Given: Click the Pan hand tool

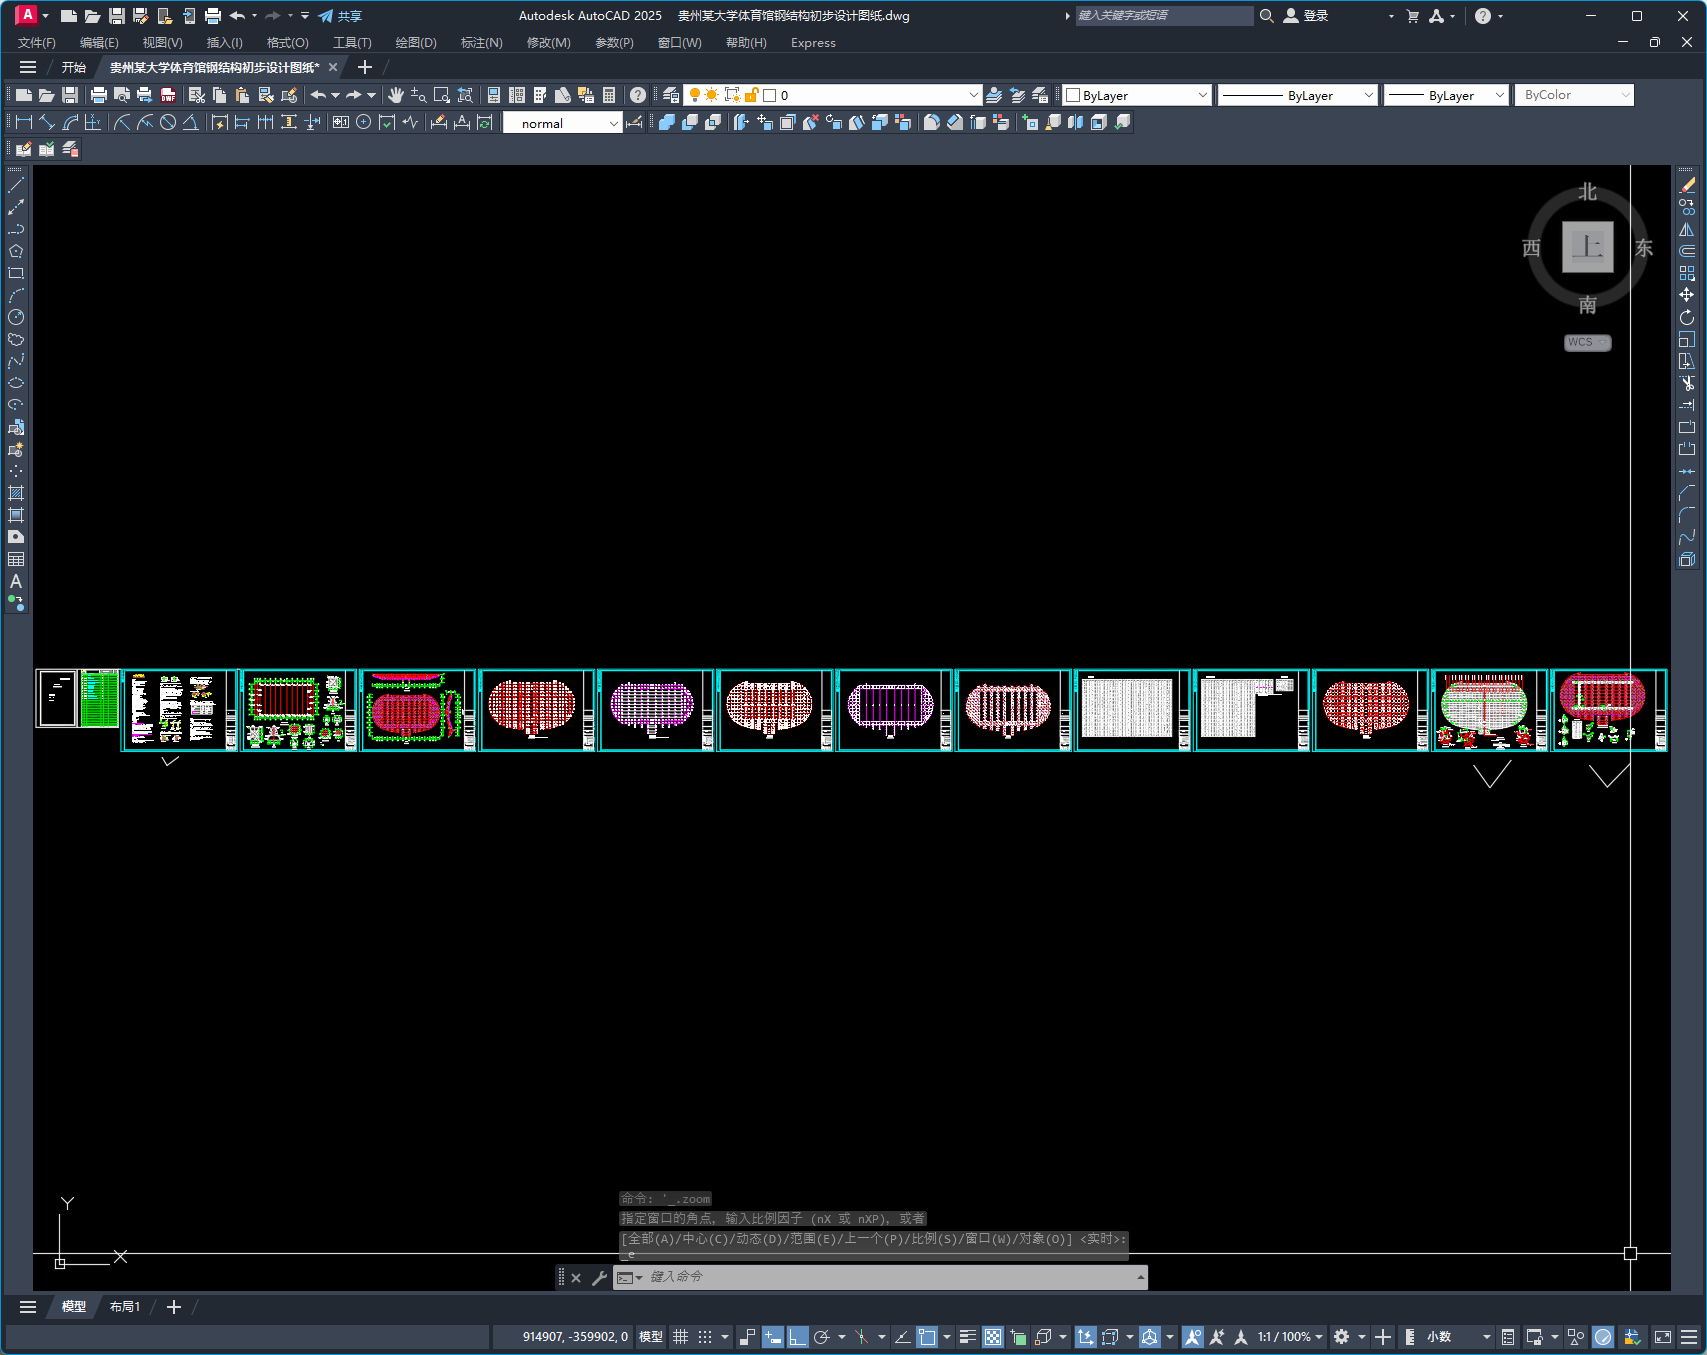Looking at the screenshot, I should 396,95.
